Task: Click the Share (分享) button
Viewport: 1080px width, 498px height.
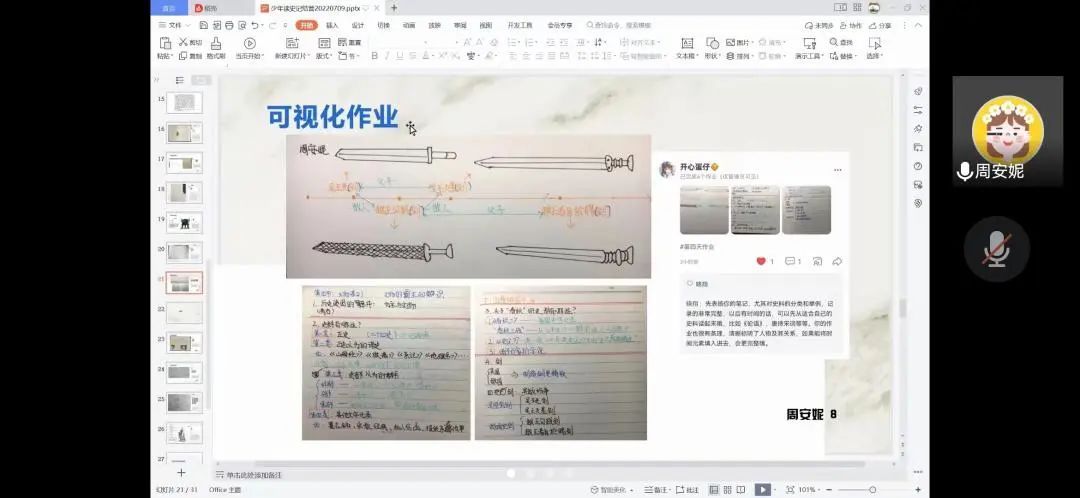Action: coord(880,25)
